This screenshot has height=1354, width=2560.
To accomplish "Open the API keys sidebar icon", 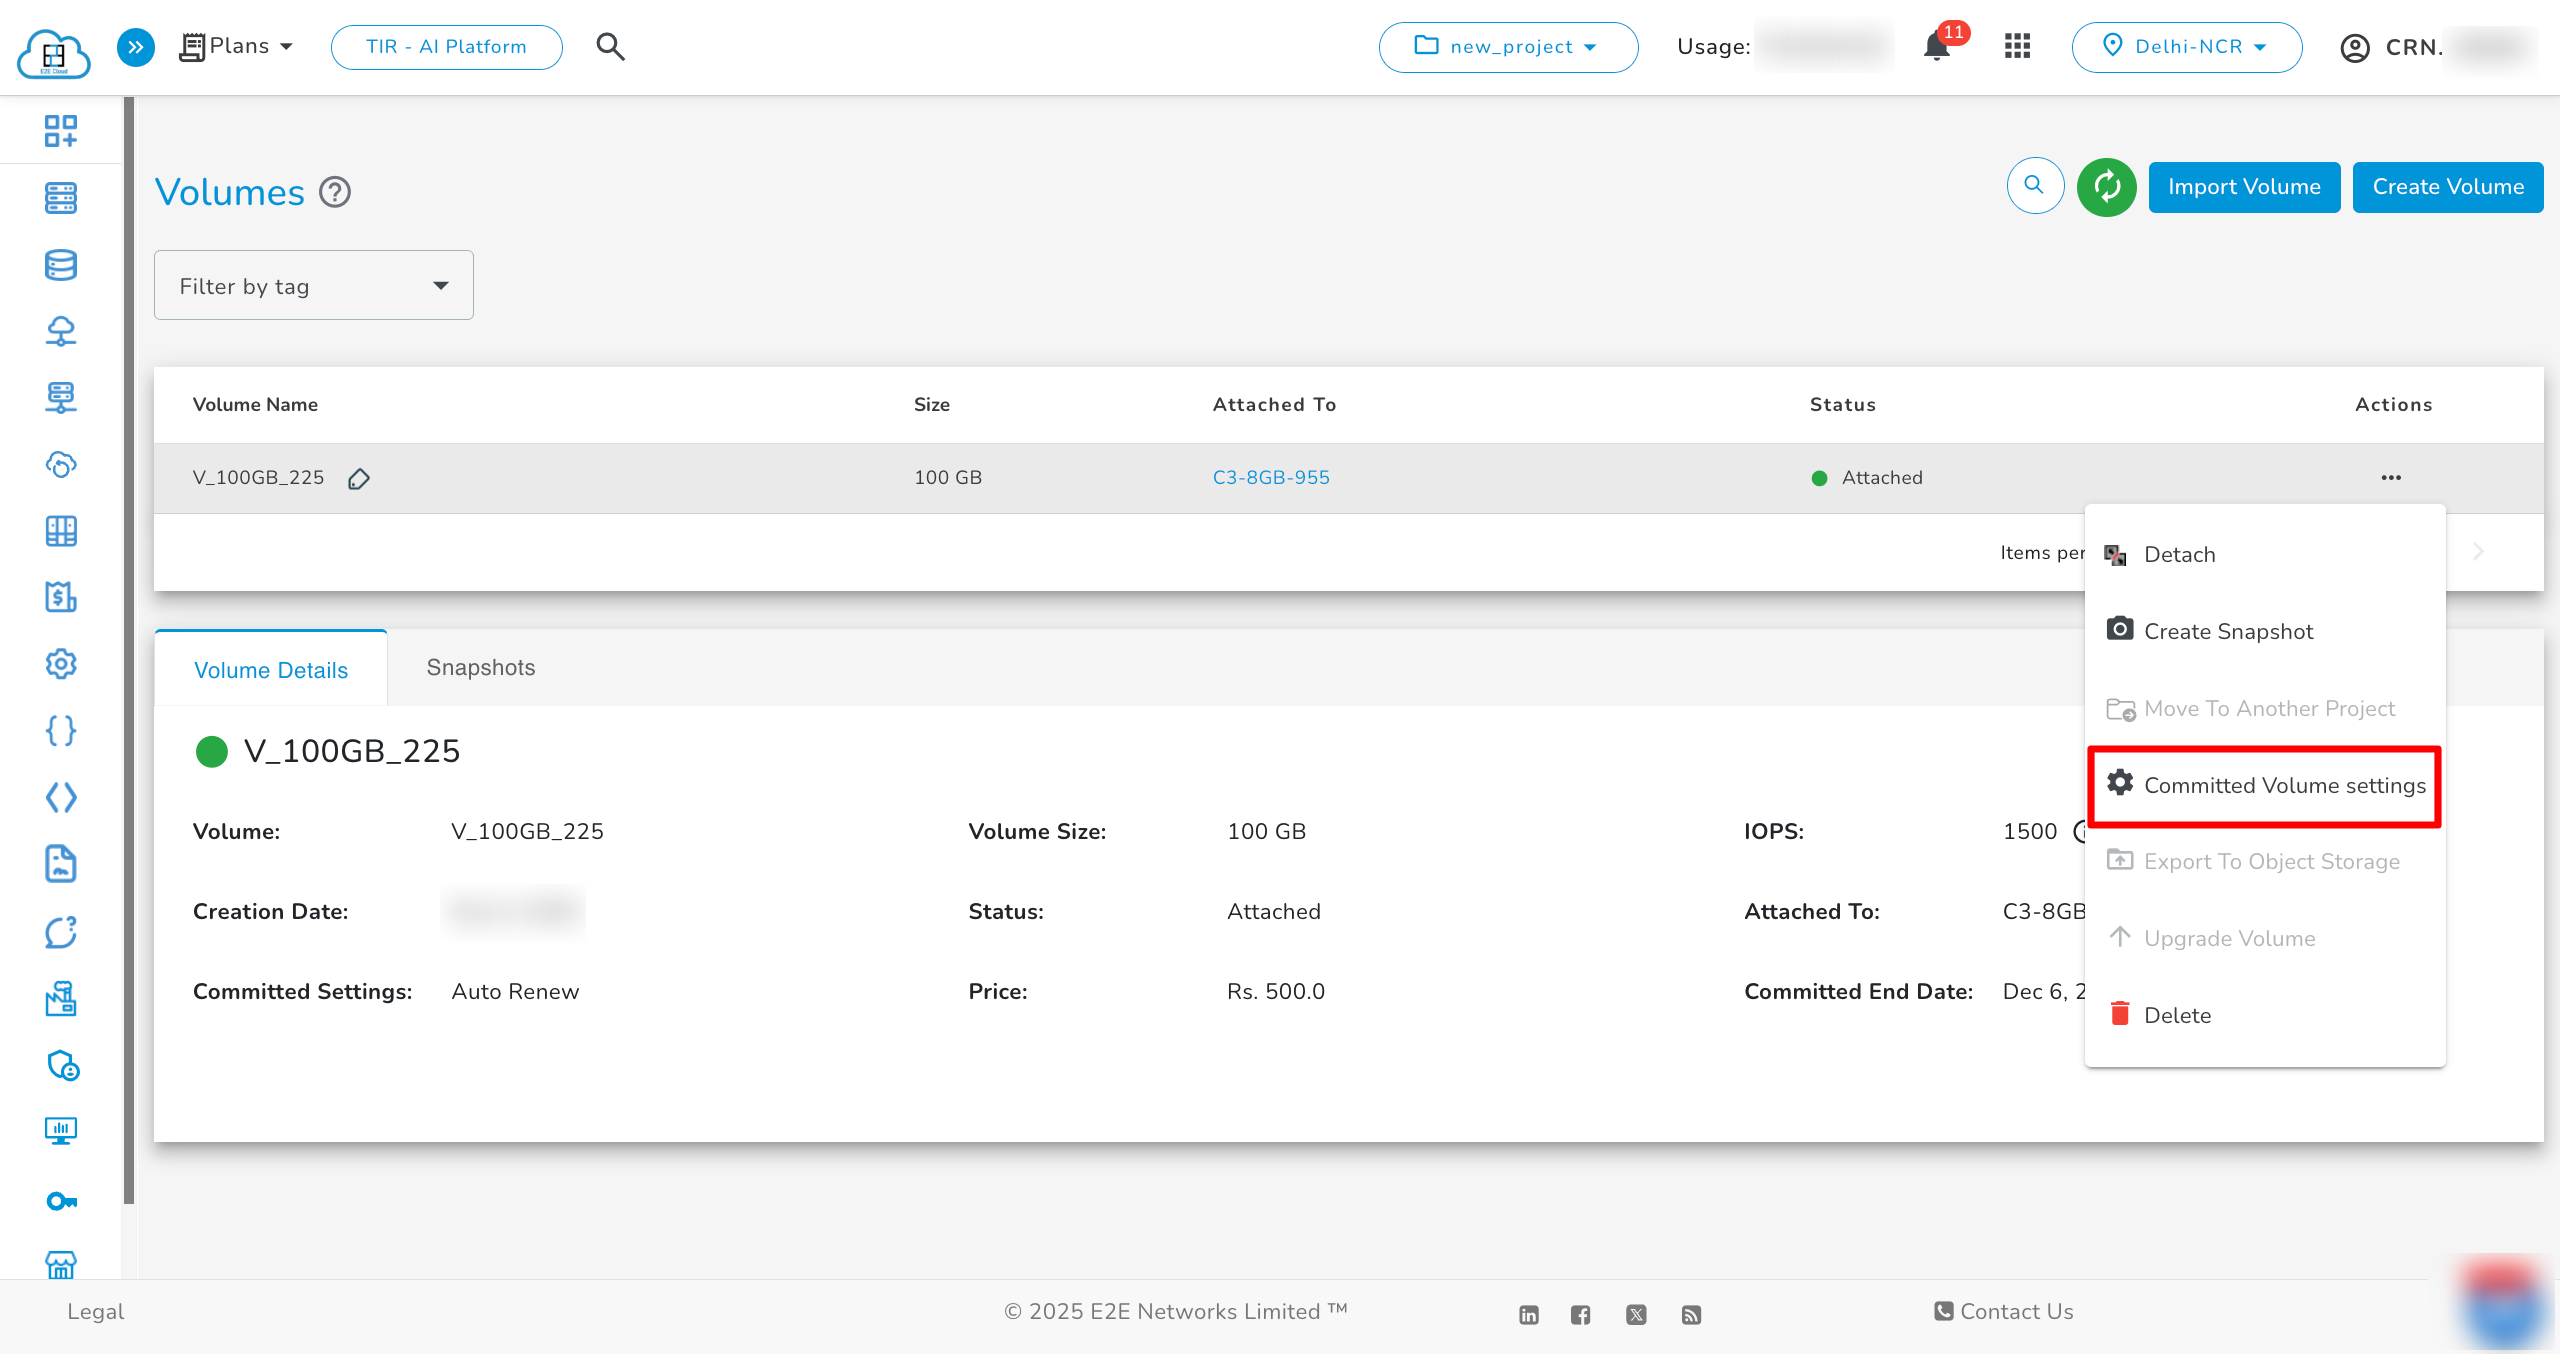I will tap(61, 1201).
